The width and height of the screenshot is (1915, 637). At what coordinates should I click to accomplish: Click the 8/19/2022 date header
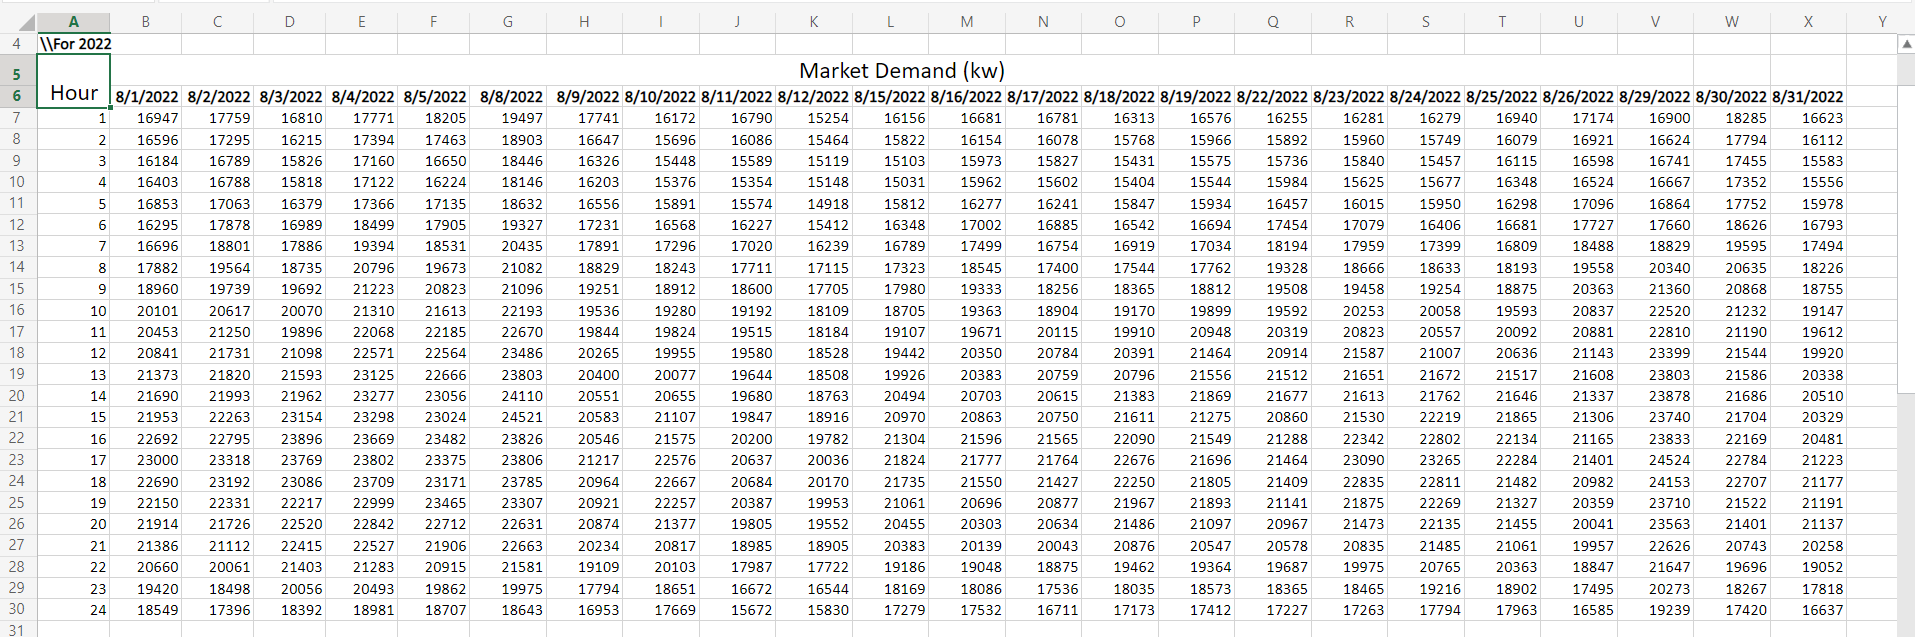(x=1196, y=97)
